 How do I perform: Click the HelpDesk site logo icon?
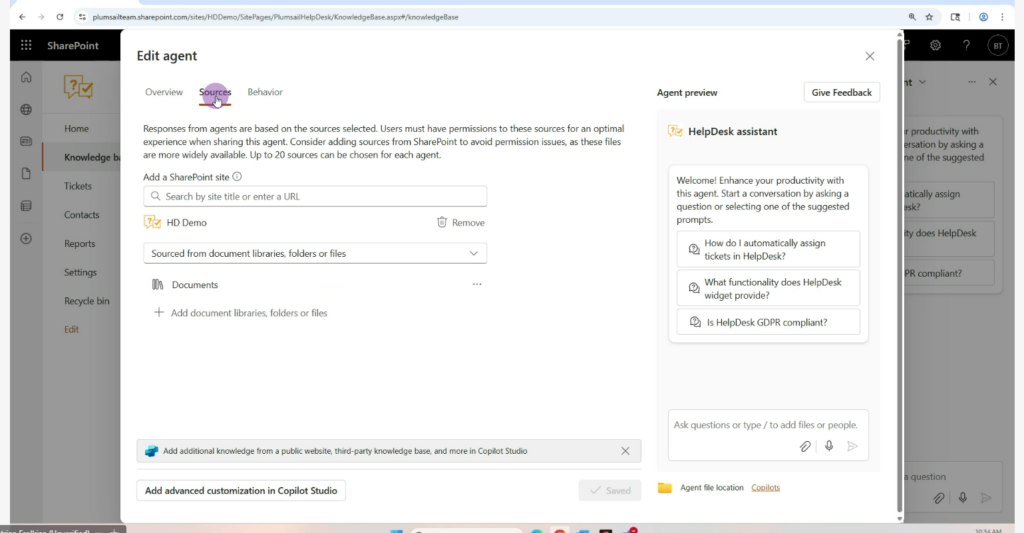[x=78, y=87]
